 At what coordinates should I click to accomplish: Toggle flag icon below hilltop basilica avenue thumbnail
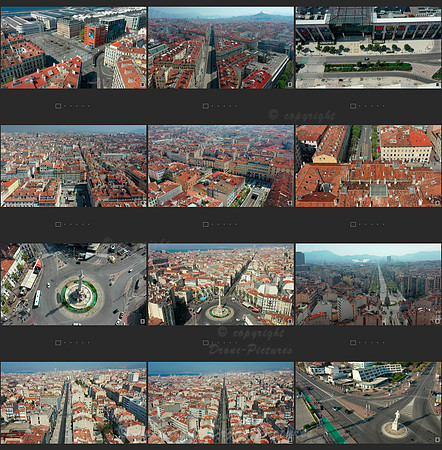click(206, 106)
